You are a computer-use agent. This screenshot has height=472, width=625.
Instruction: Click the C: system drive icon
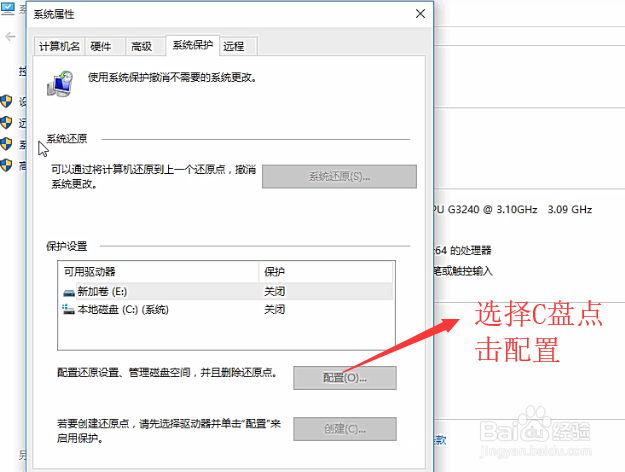coord(69,309)
